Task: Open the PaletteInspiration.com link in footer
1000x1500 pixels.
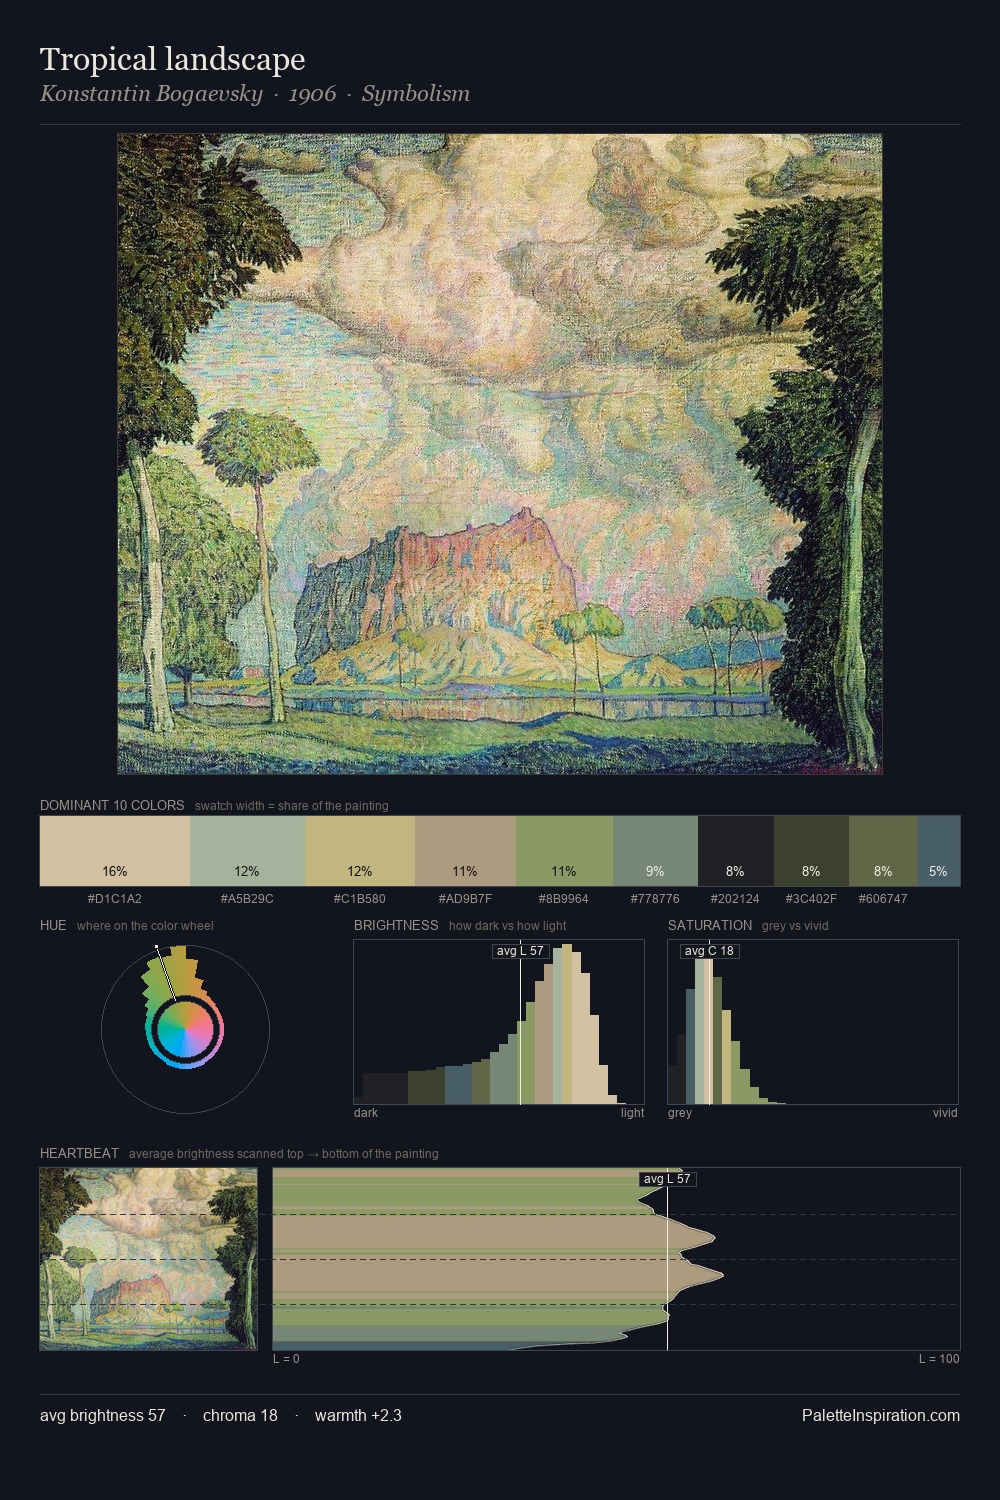Action: click(x=881, y=1415)
